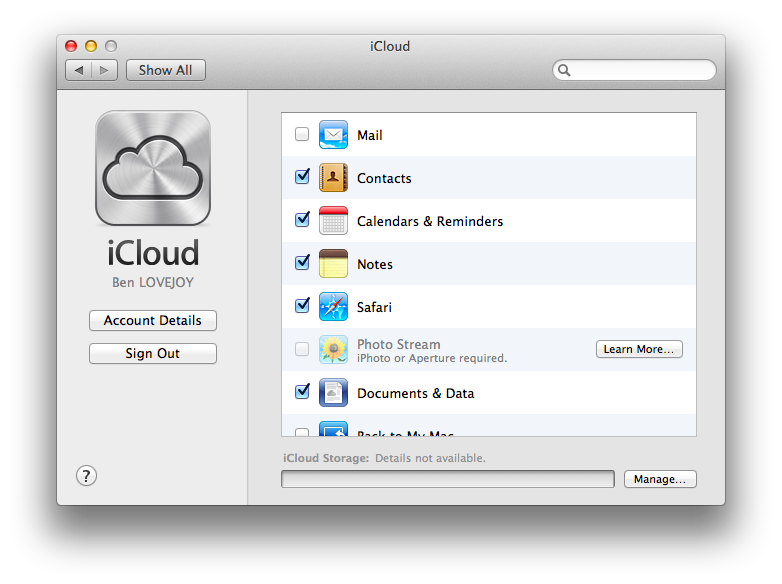Open help with the question mark button
Image resolution: width=782 pixels, height=584 pixels.
(86, 476)
